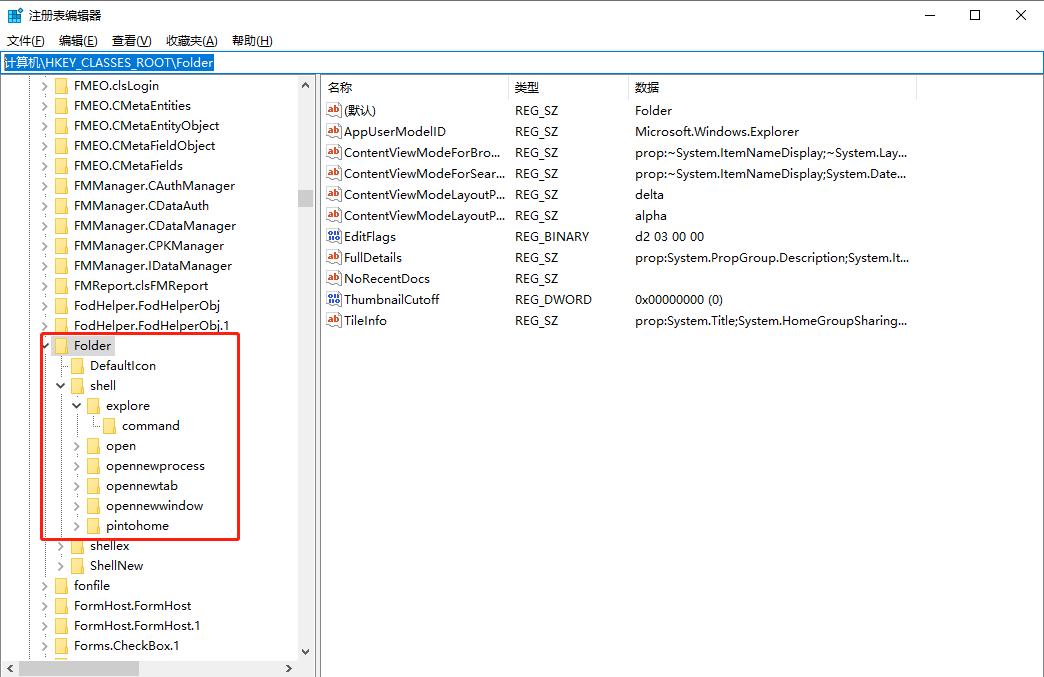1044x677 pixels.
Task: Click the REG_BINARY type cell
Action: [552, 236]
